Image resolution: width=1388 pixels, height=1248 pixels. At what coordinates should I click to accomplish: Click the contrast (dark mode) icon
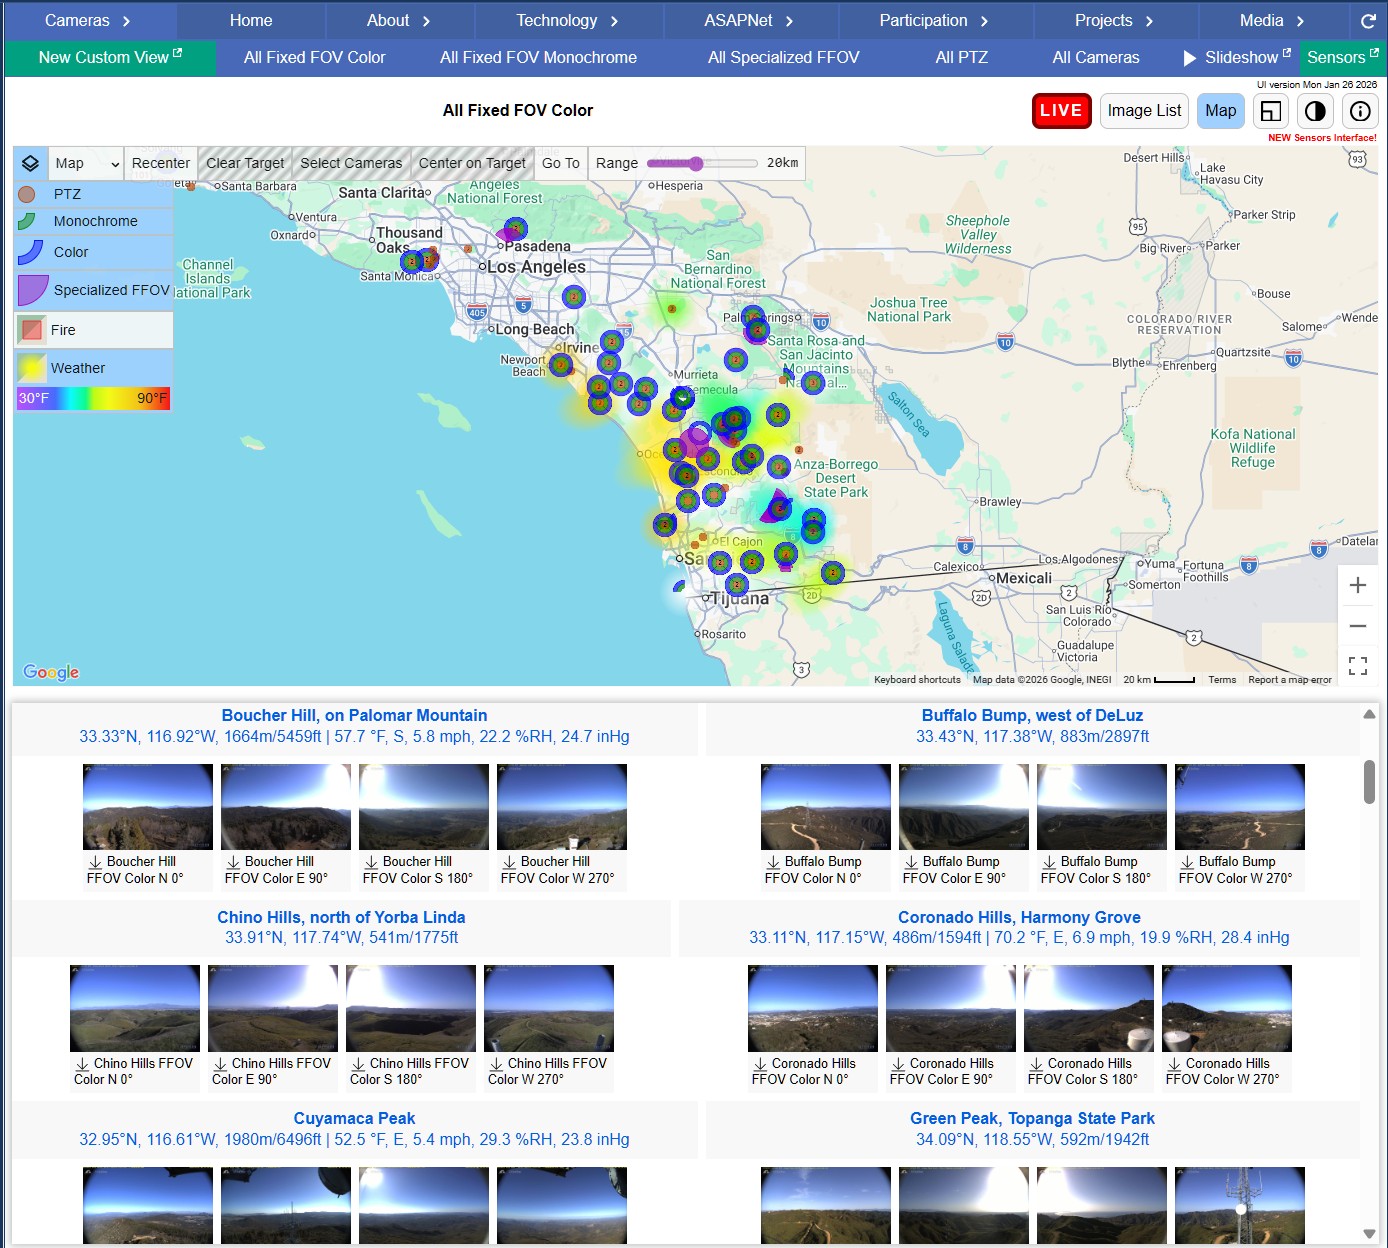[1315, 111]
